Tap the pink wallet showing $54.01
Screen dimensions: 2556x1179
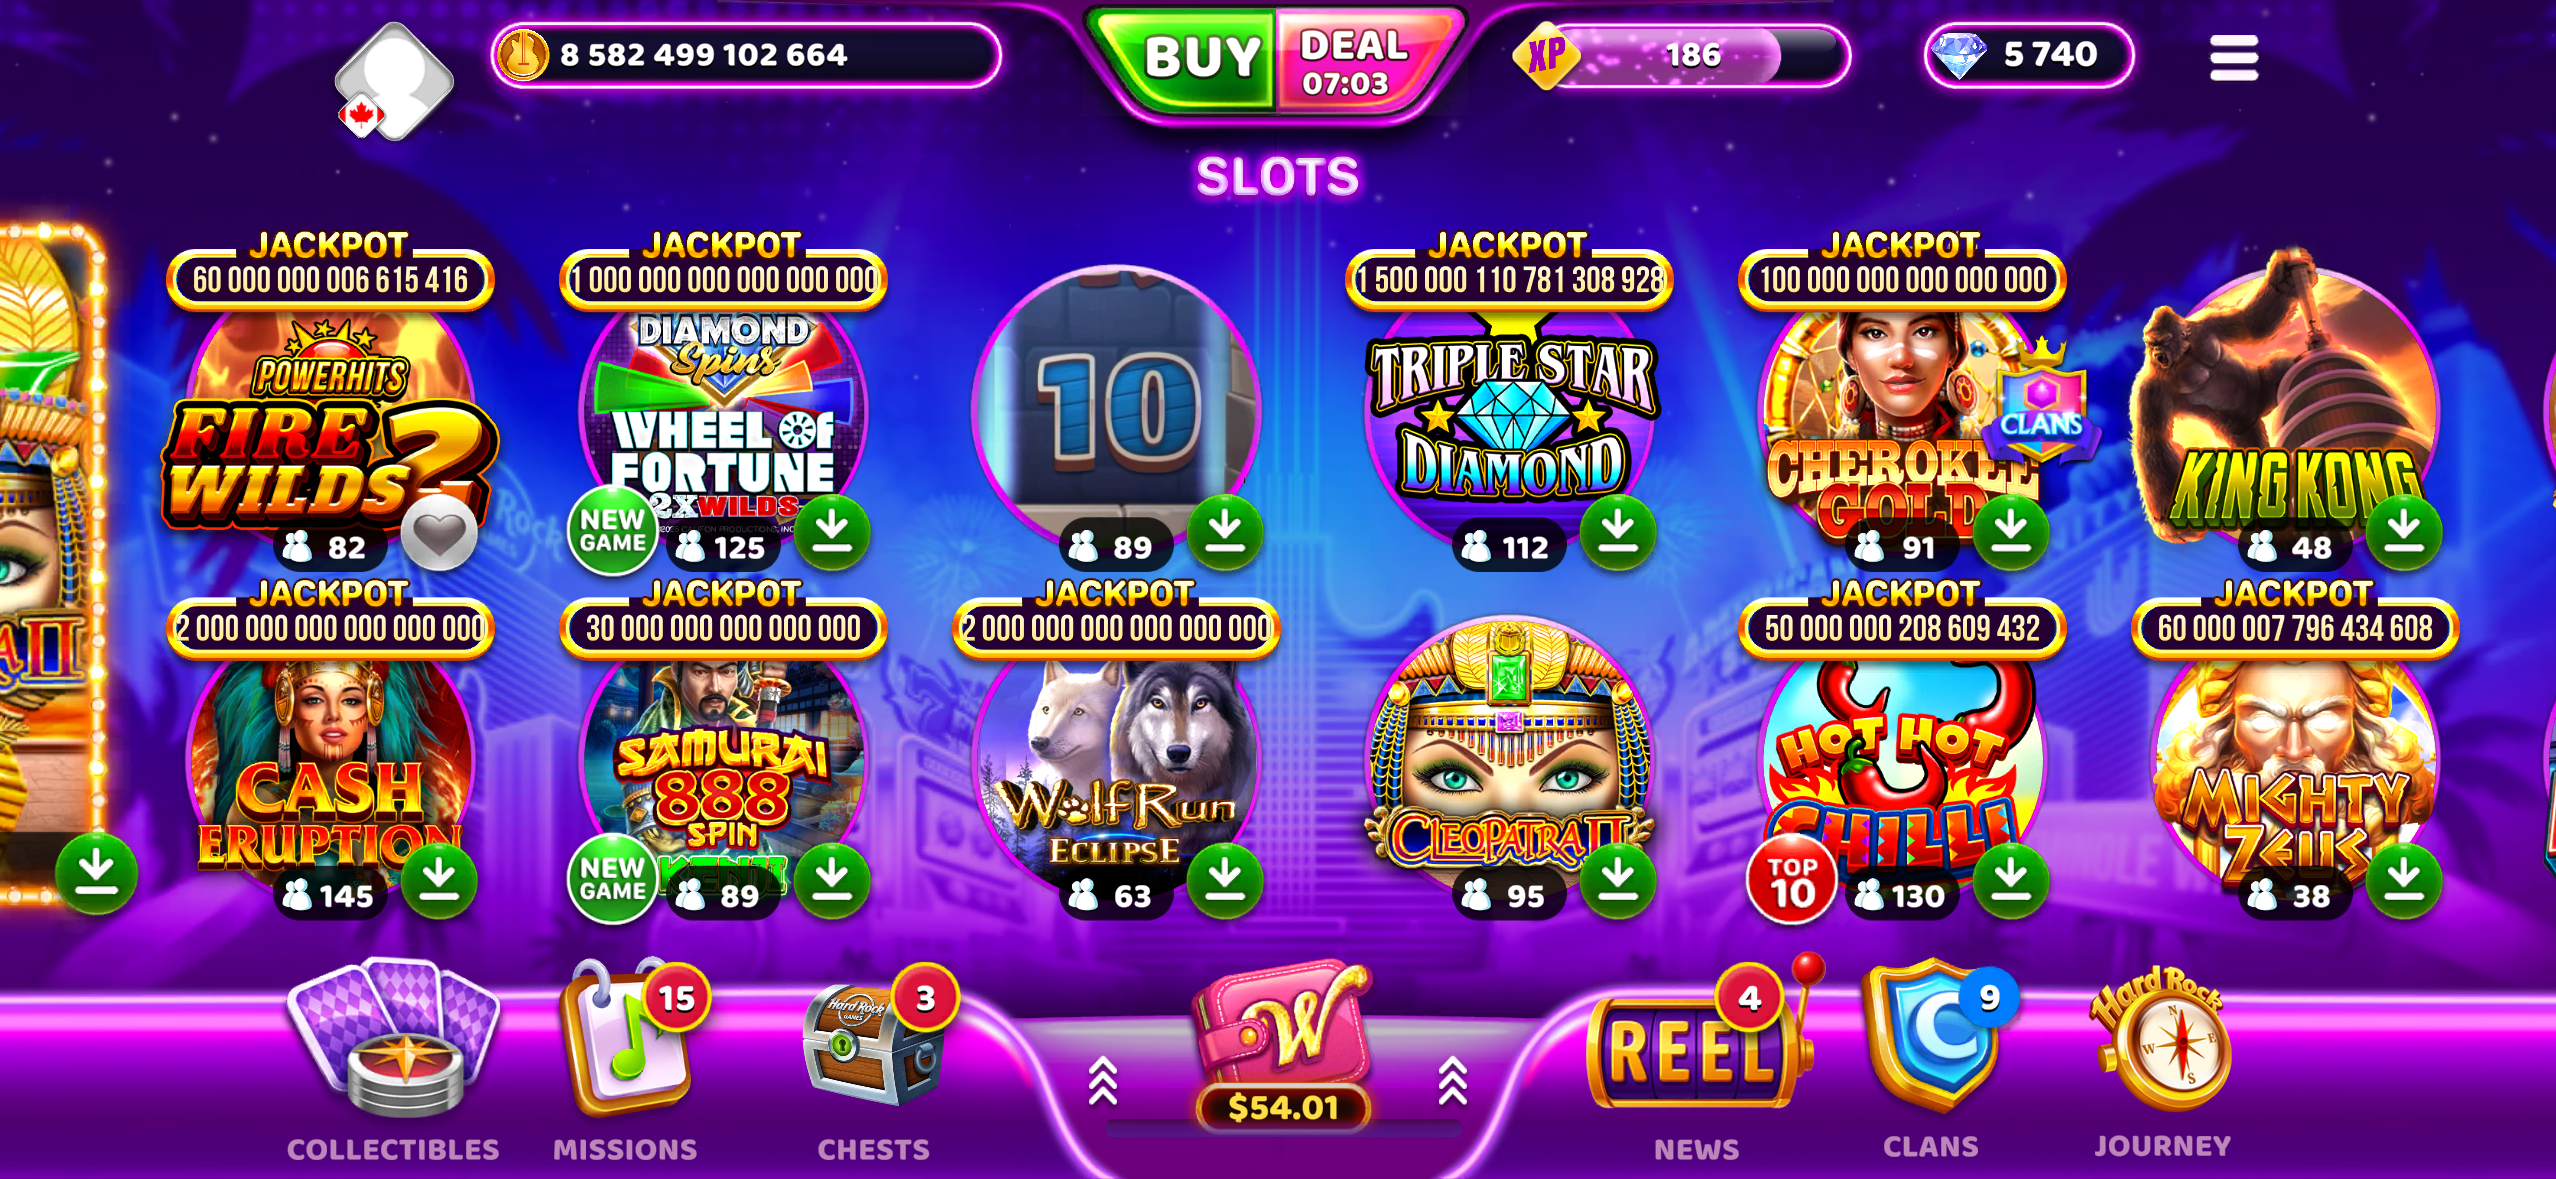pos(1282,1046)
